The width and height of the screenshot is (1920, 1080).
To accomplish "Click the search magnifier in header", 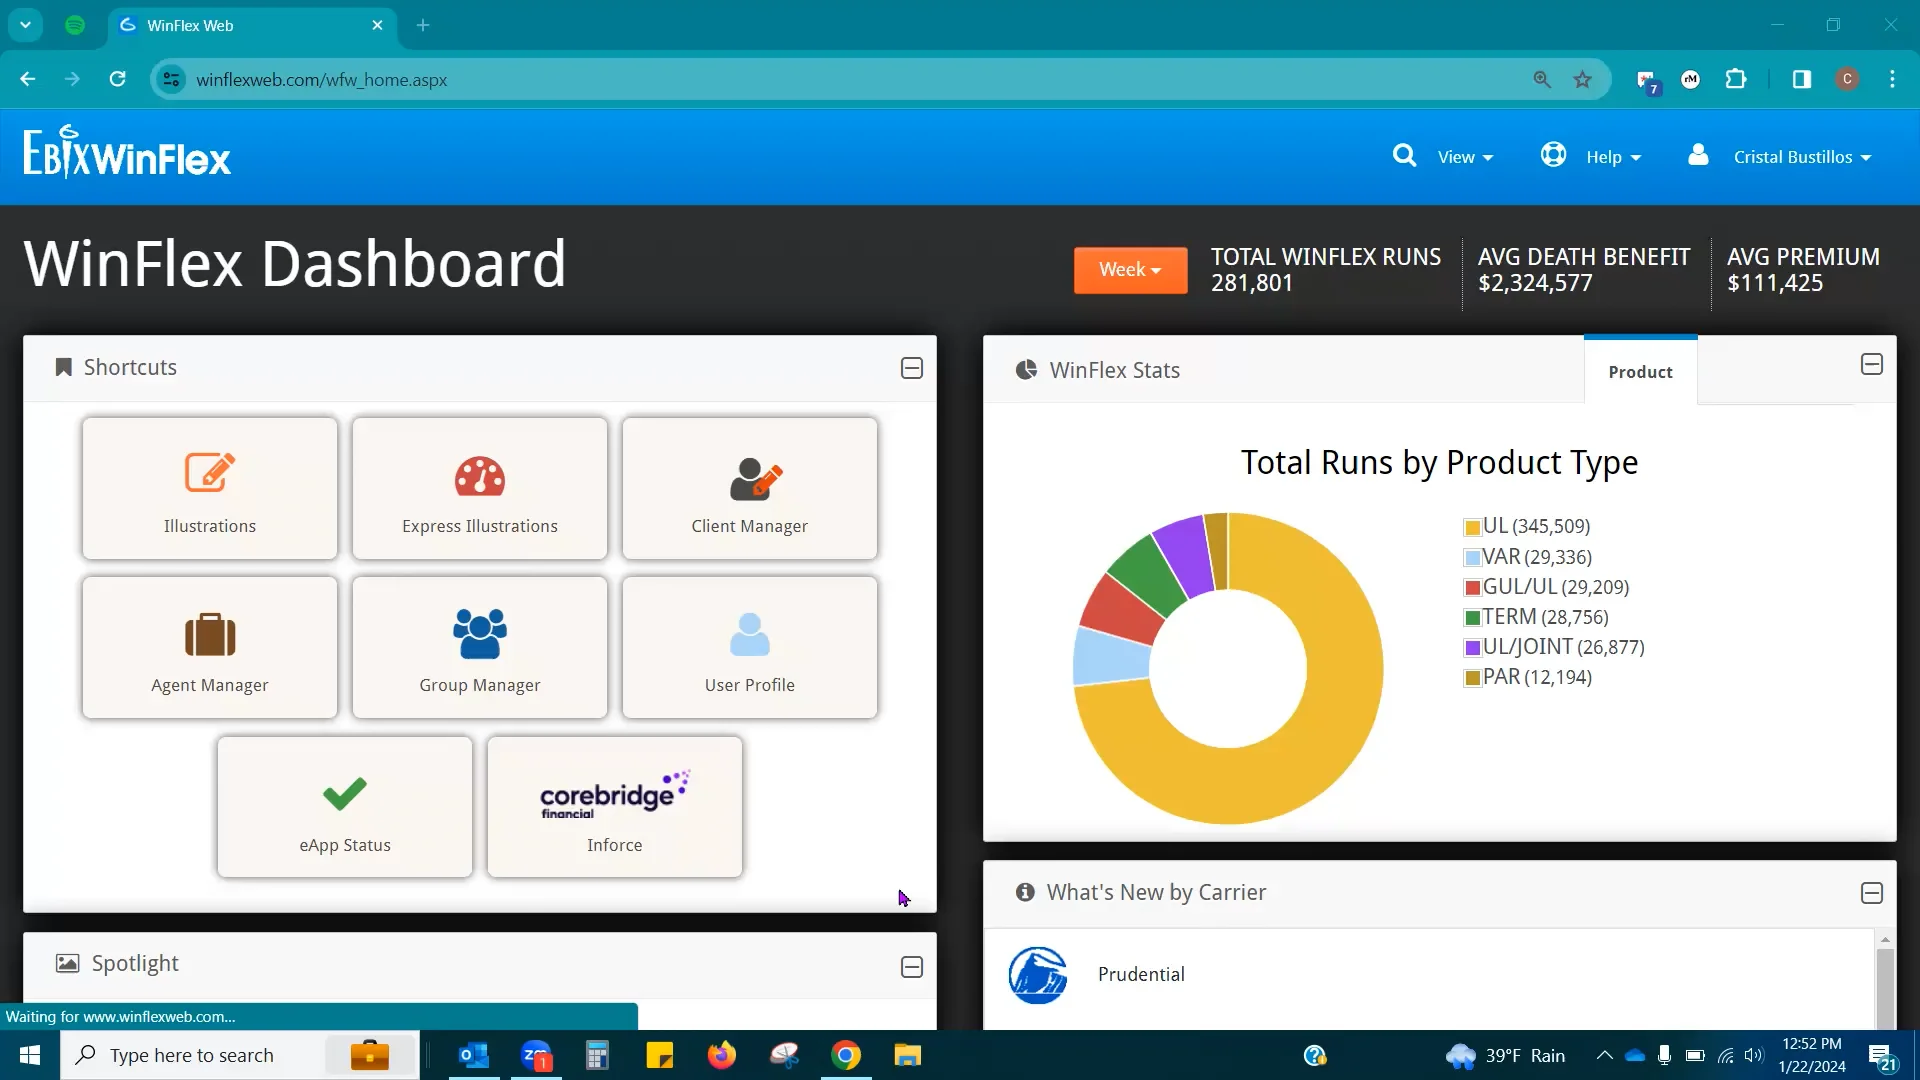I will tap(1404, 156).
